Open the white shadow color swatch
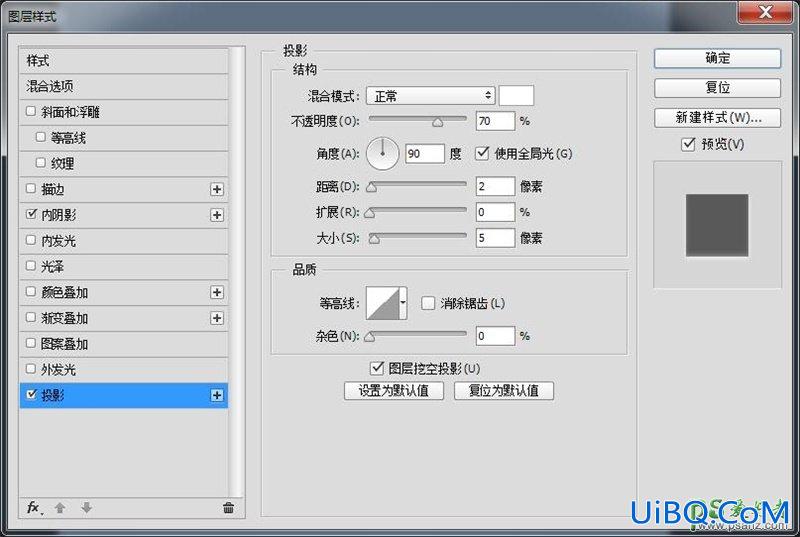800x537 pixels. click(x=516, y=95)
